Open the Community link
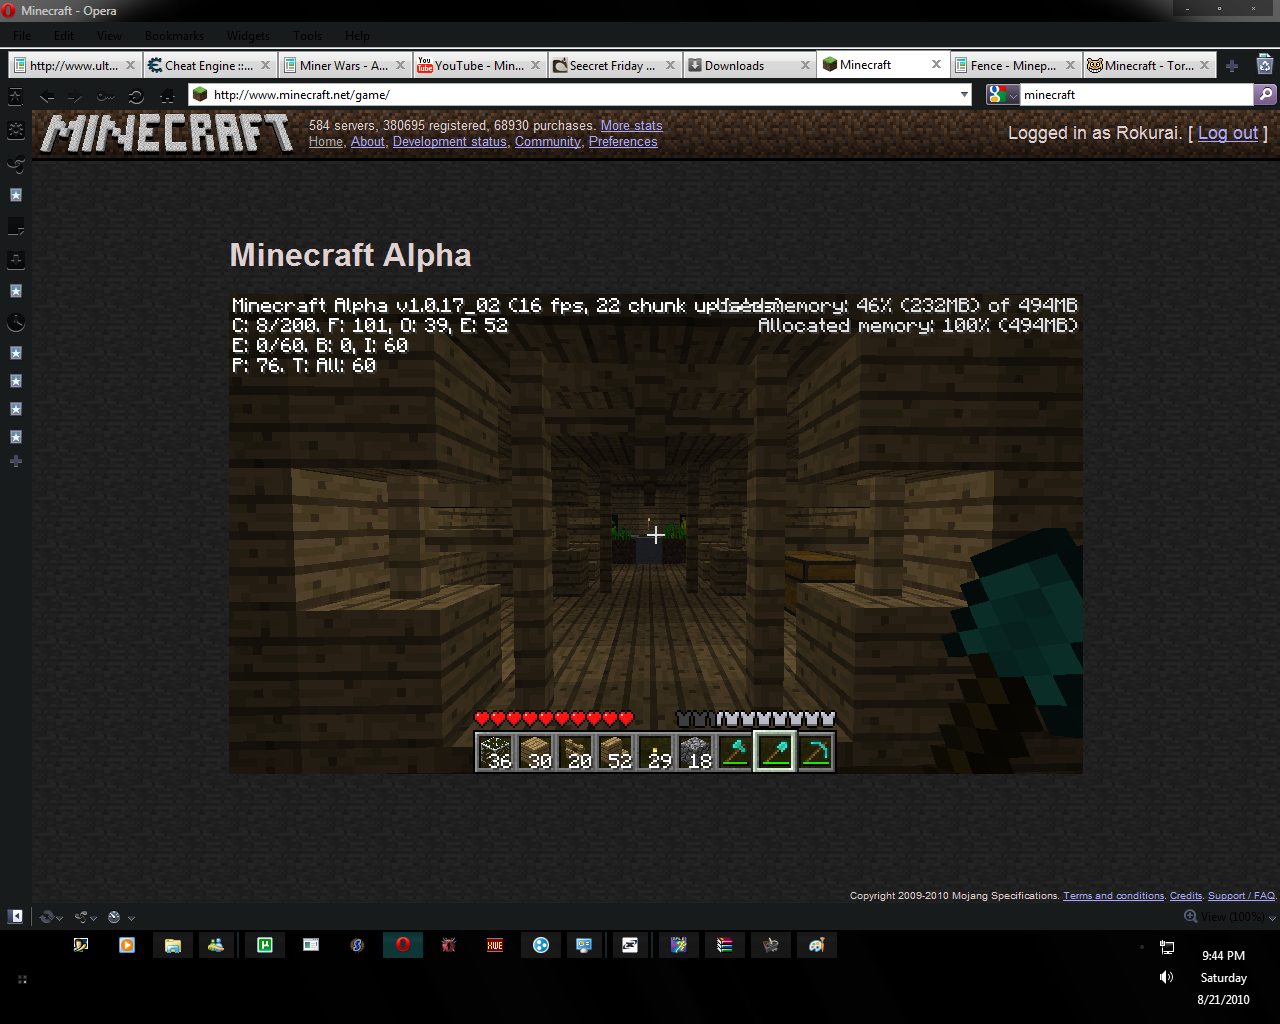The width and height of the screenshot is (1280, 1024). coord(548,142)
